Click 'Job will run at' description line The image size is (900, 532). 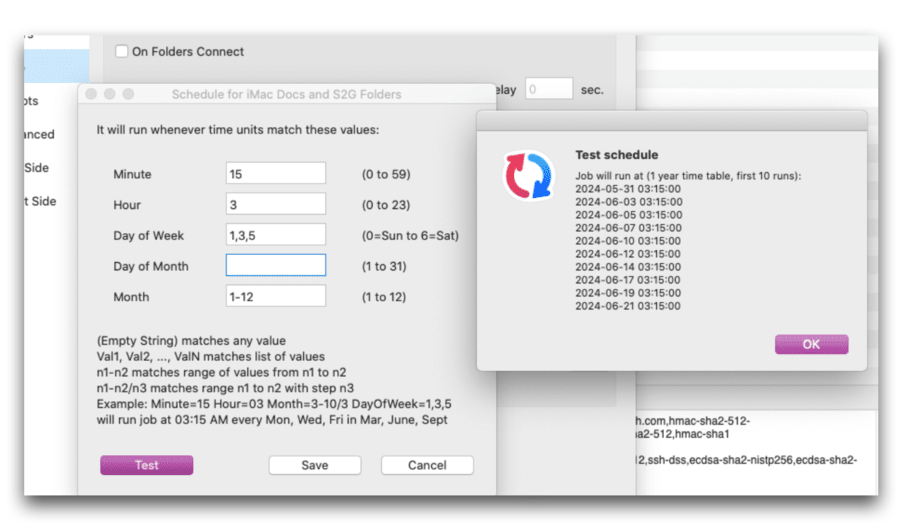click(688, 176)
